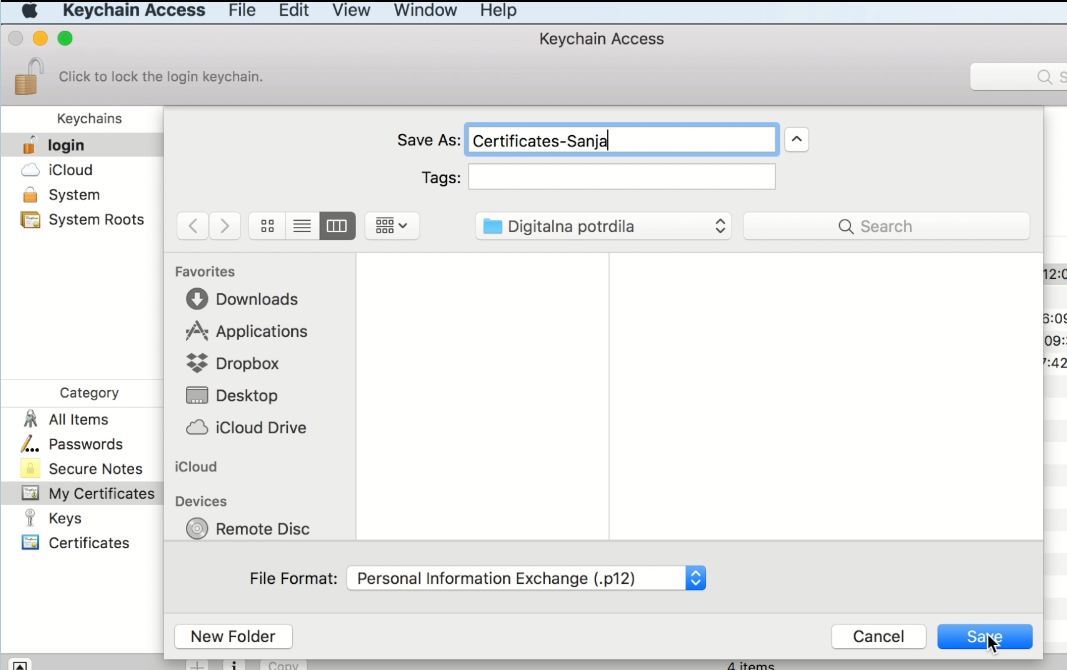Choose the All Items category
The height and width of the screenshot is (670, 1067).
tap(82, 420)
